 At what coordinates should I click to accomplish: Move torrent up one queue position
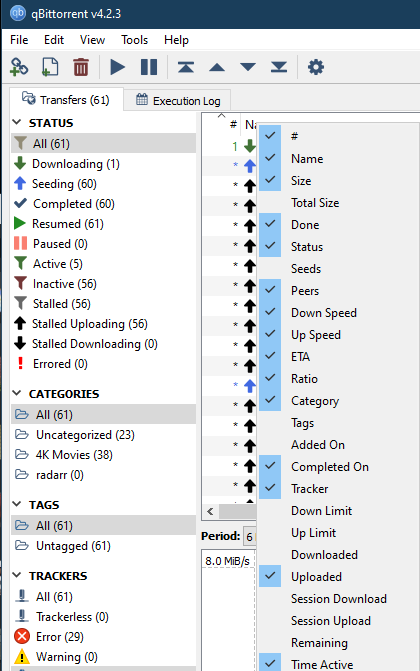click(217, 67)
